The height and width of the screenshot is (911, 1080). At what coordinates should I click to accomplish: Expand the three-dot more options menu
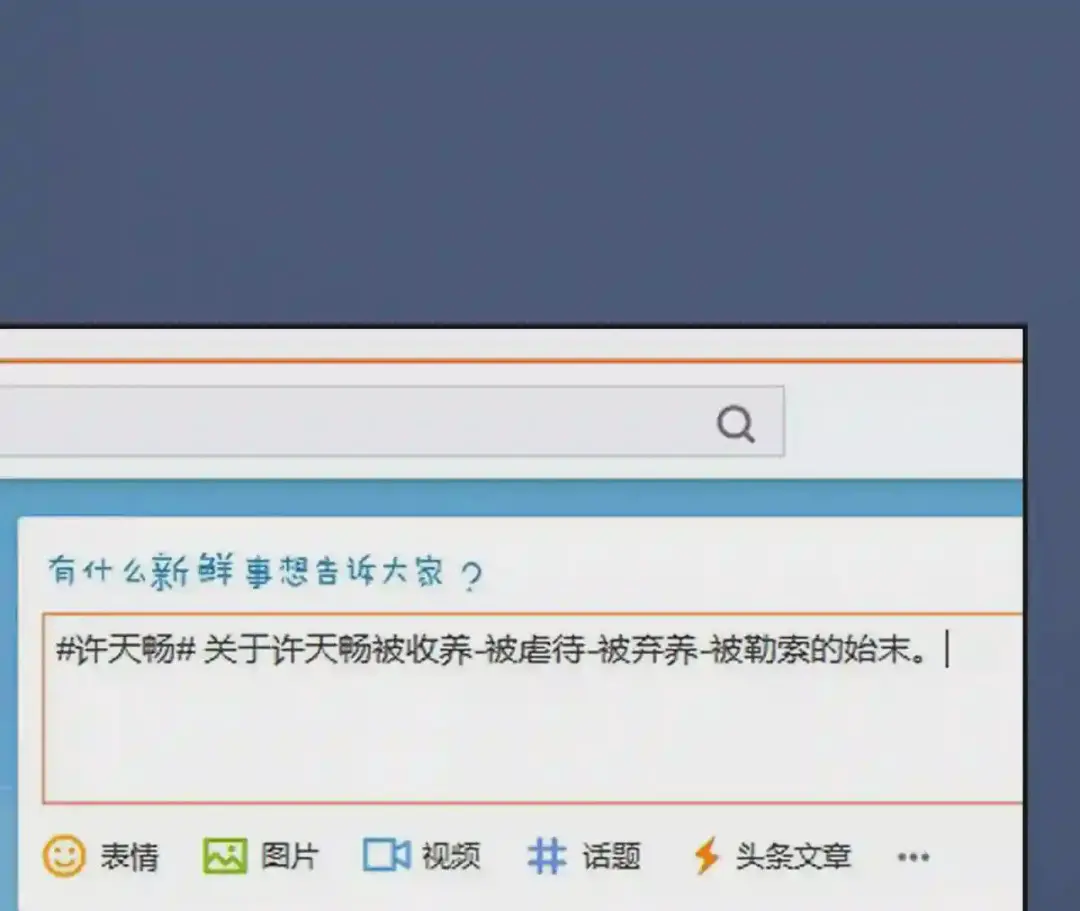click(x=913, y=857)
